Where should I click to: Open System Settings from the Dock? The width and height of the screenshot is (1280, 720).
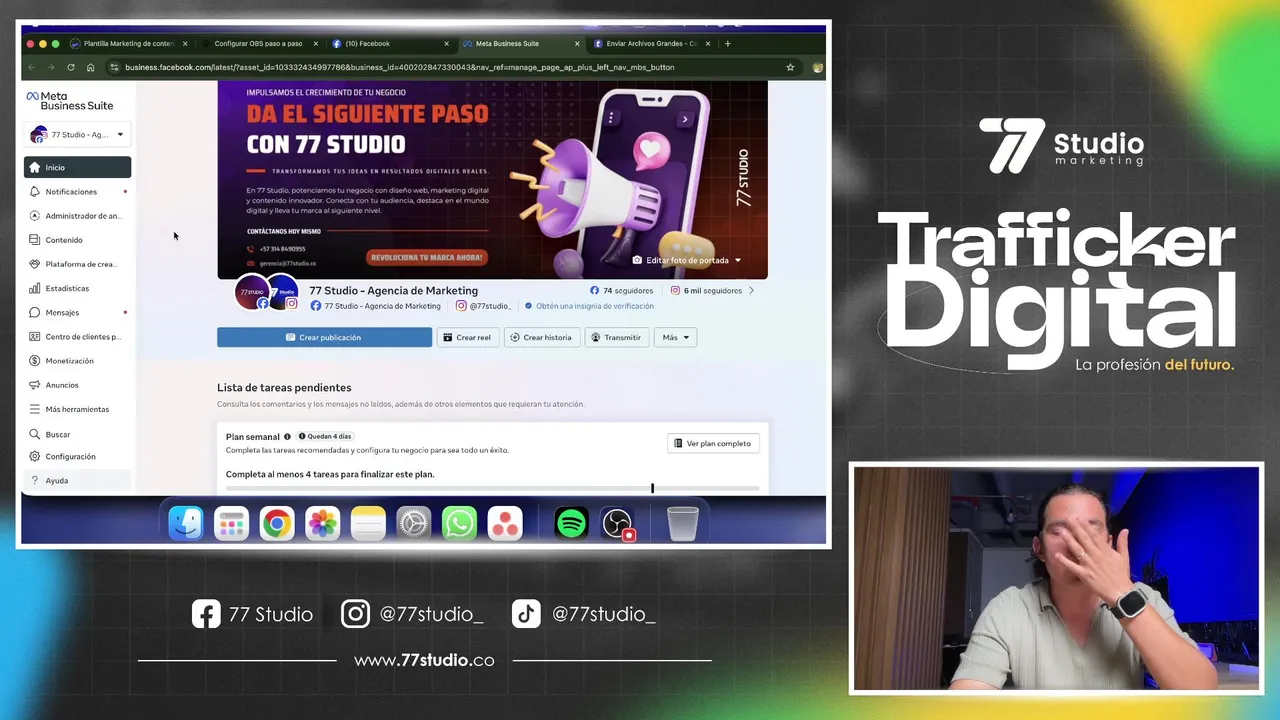[413, 523]
